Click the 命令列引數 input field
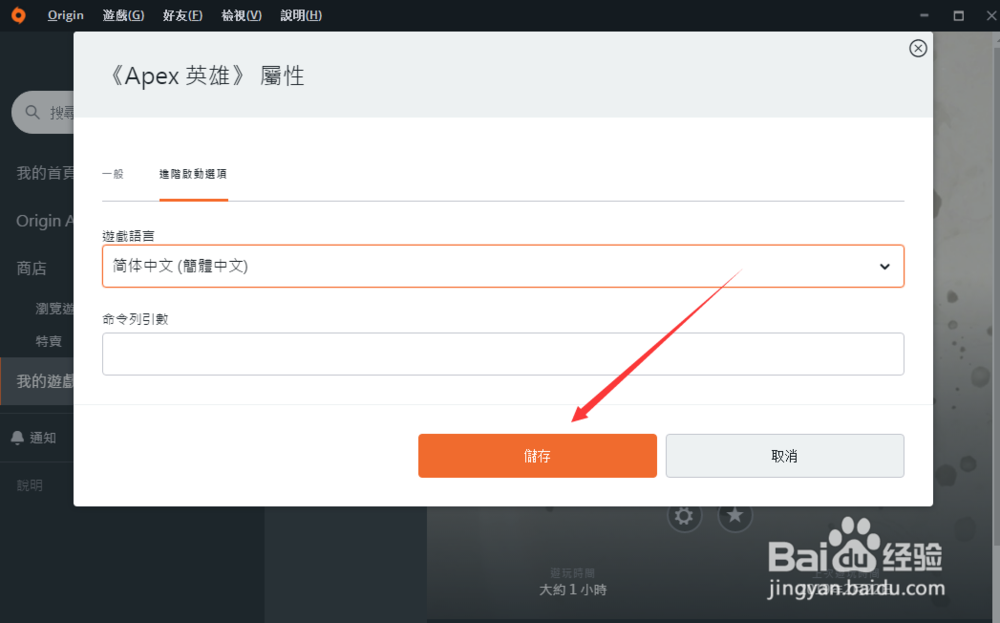This screenshot has width=1000, height=623. 503,354
